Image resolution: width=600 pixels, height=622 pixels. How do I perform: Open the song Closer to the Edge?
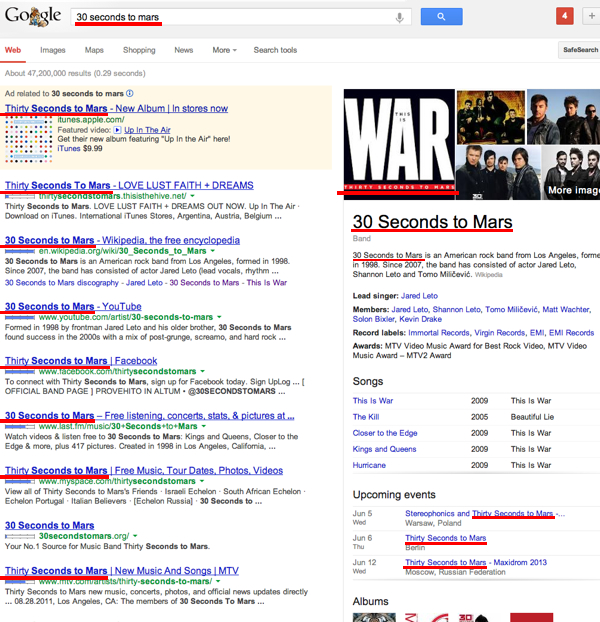pos(385,433)
